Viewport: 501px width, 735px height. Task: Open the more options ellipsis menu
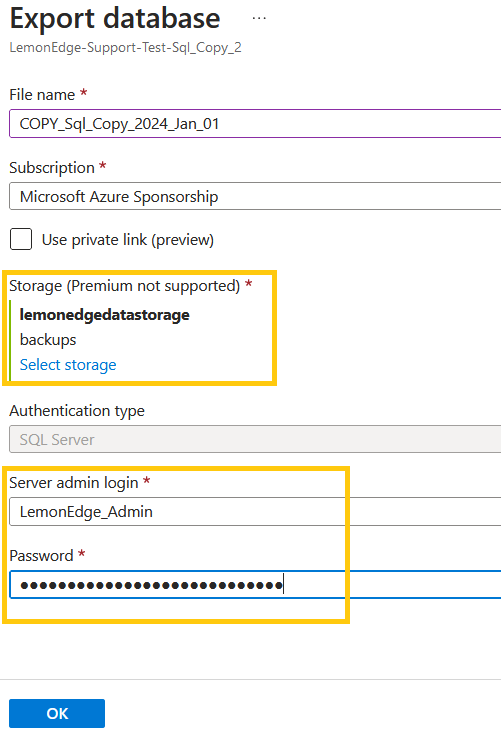tap(259, 18)
